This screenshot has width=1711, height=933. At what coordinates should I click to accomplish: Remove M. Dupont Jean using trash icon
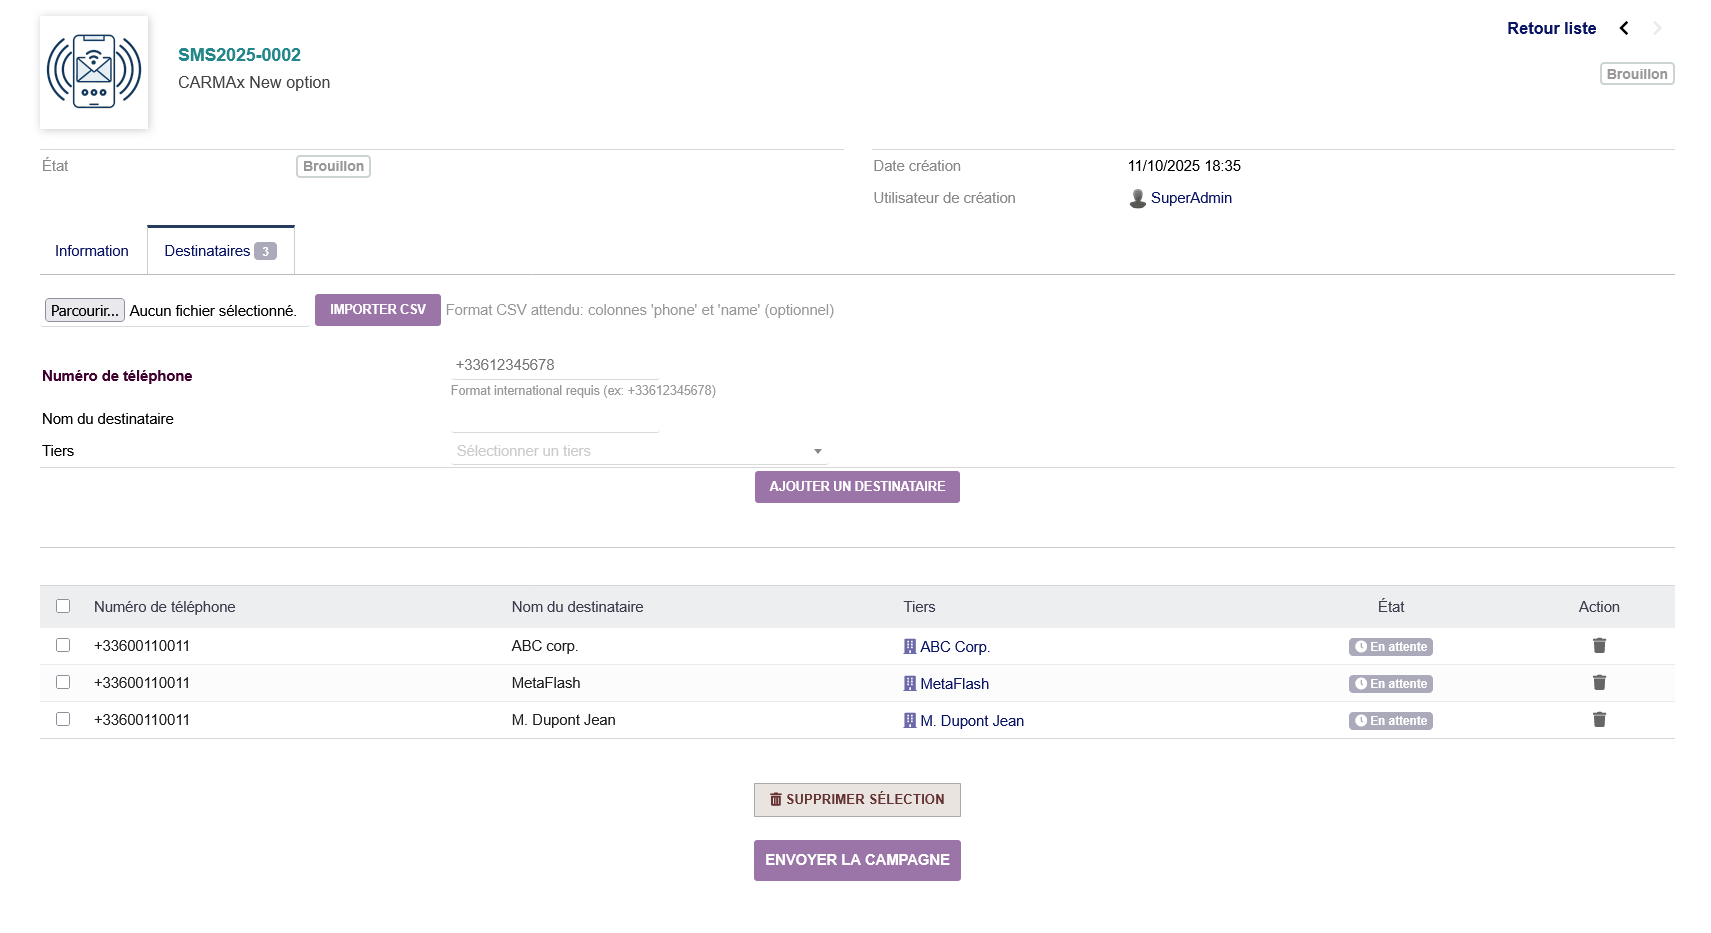(x=1599, y=720)
